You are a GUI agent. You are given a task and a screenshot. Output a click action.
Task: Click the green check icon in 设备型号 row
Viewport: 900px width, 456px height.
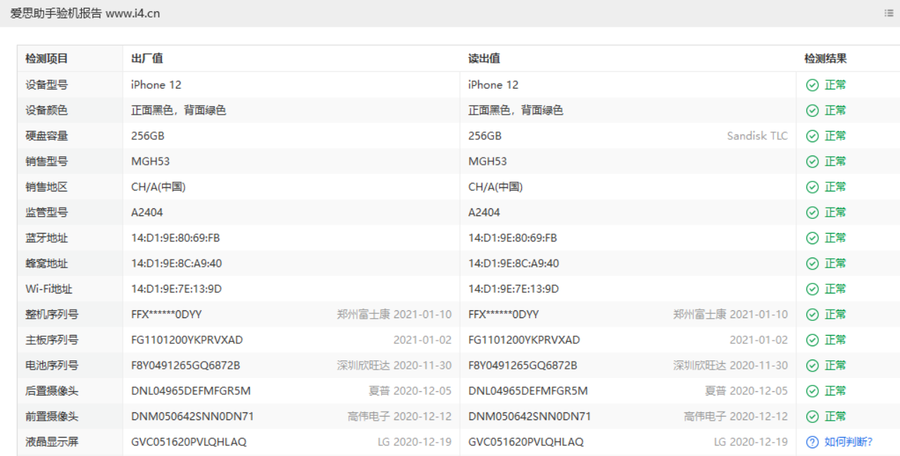point(812,85)
